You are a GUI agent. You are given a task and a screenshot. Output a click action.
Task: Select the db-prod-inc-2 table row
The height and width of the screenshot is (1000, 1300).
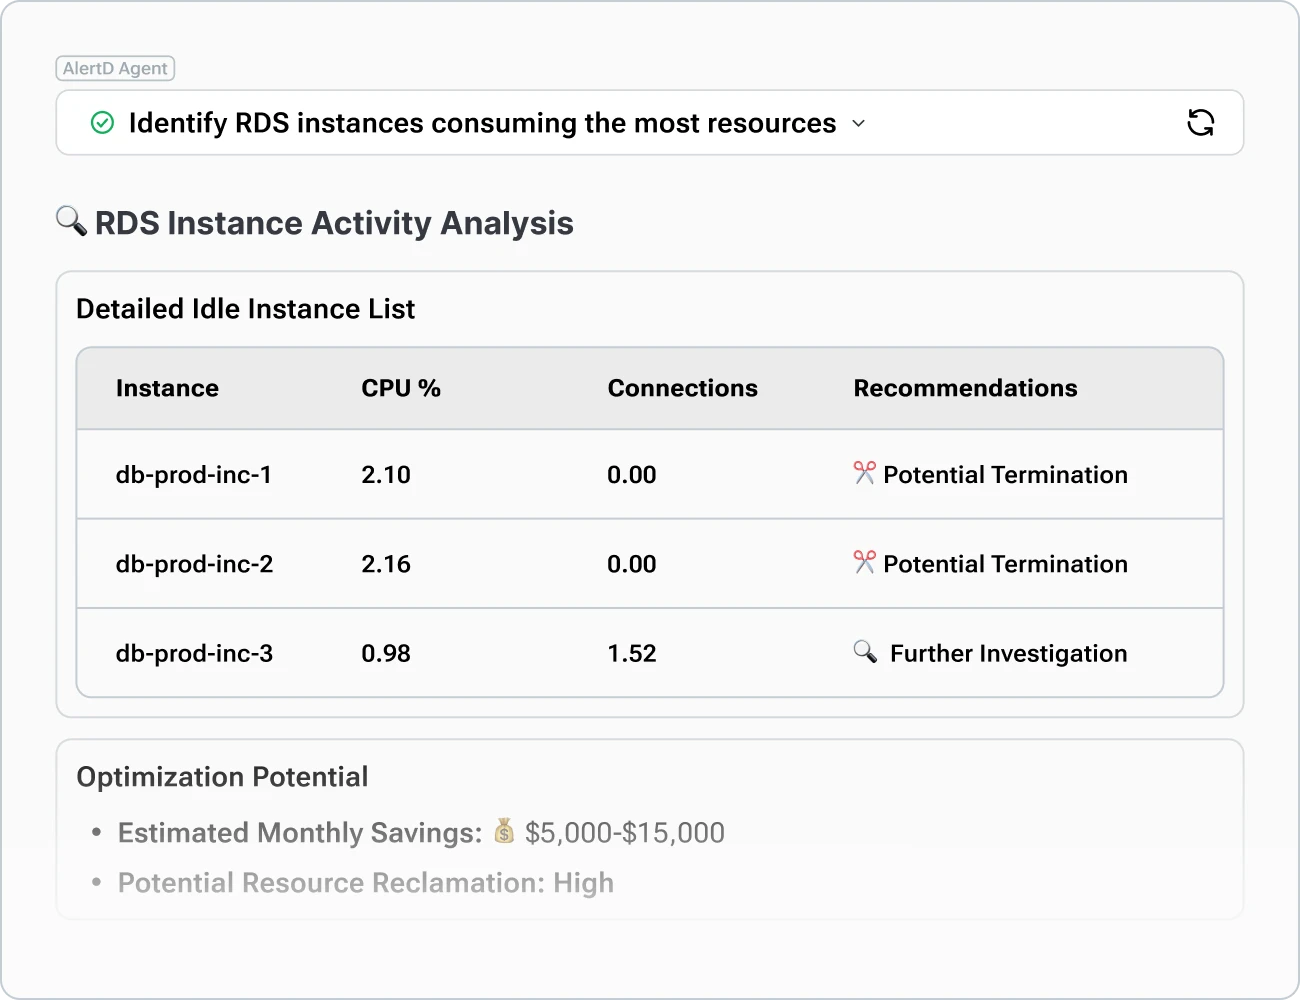pos(650,563)
